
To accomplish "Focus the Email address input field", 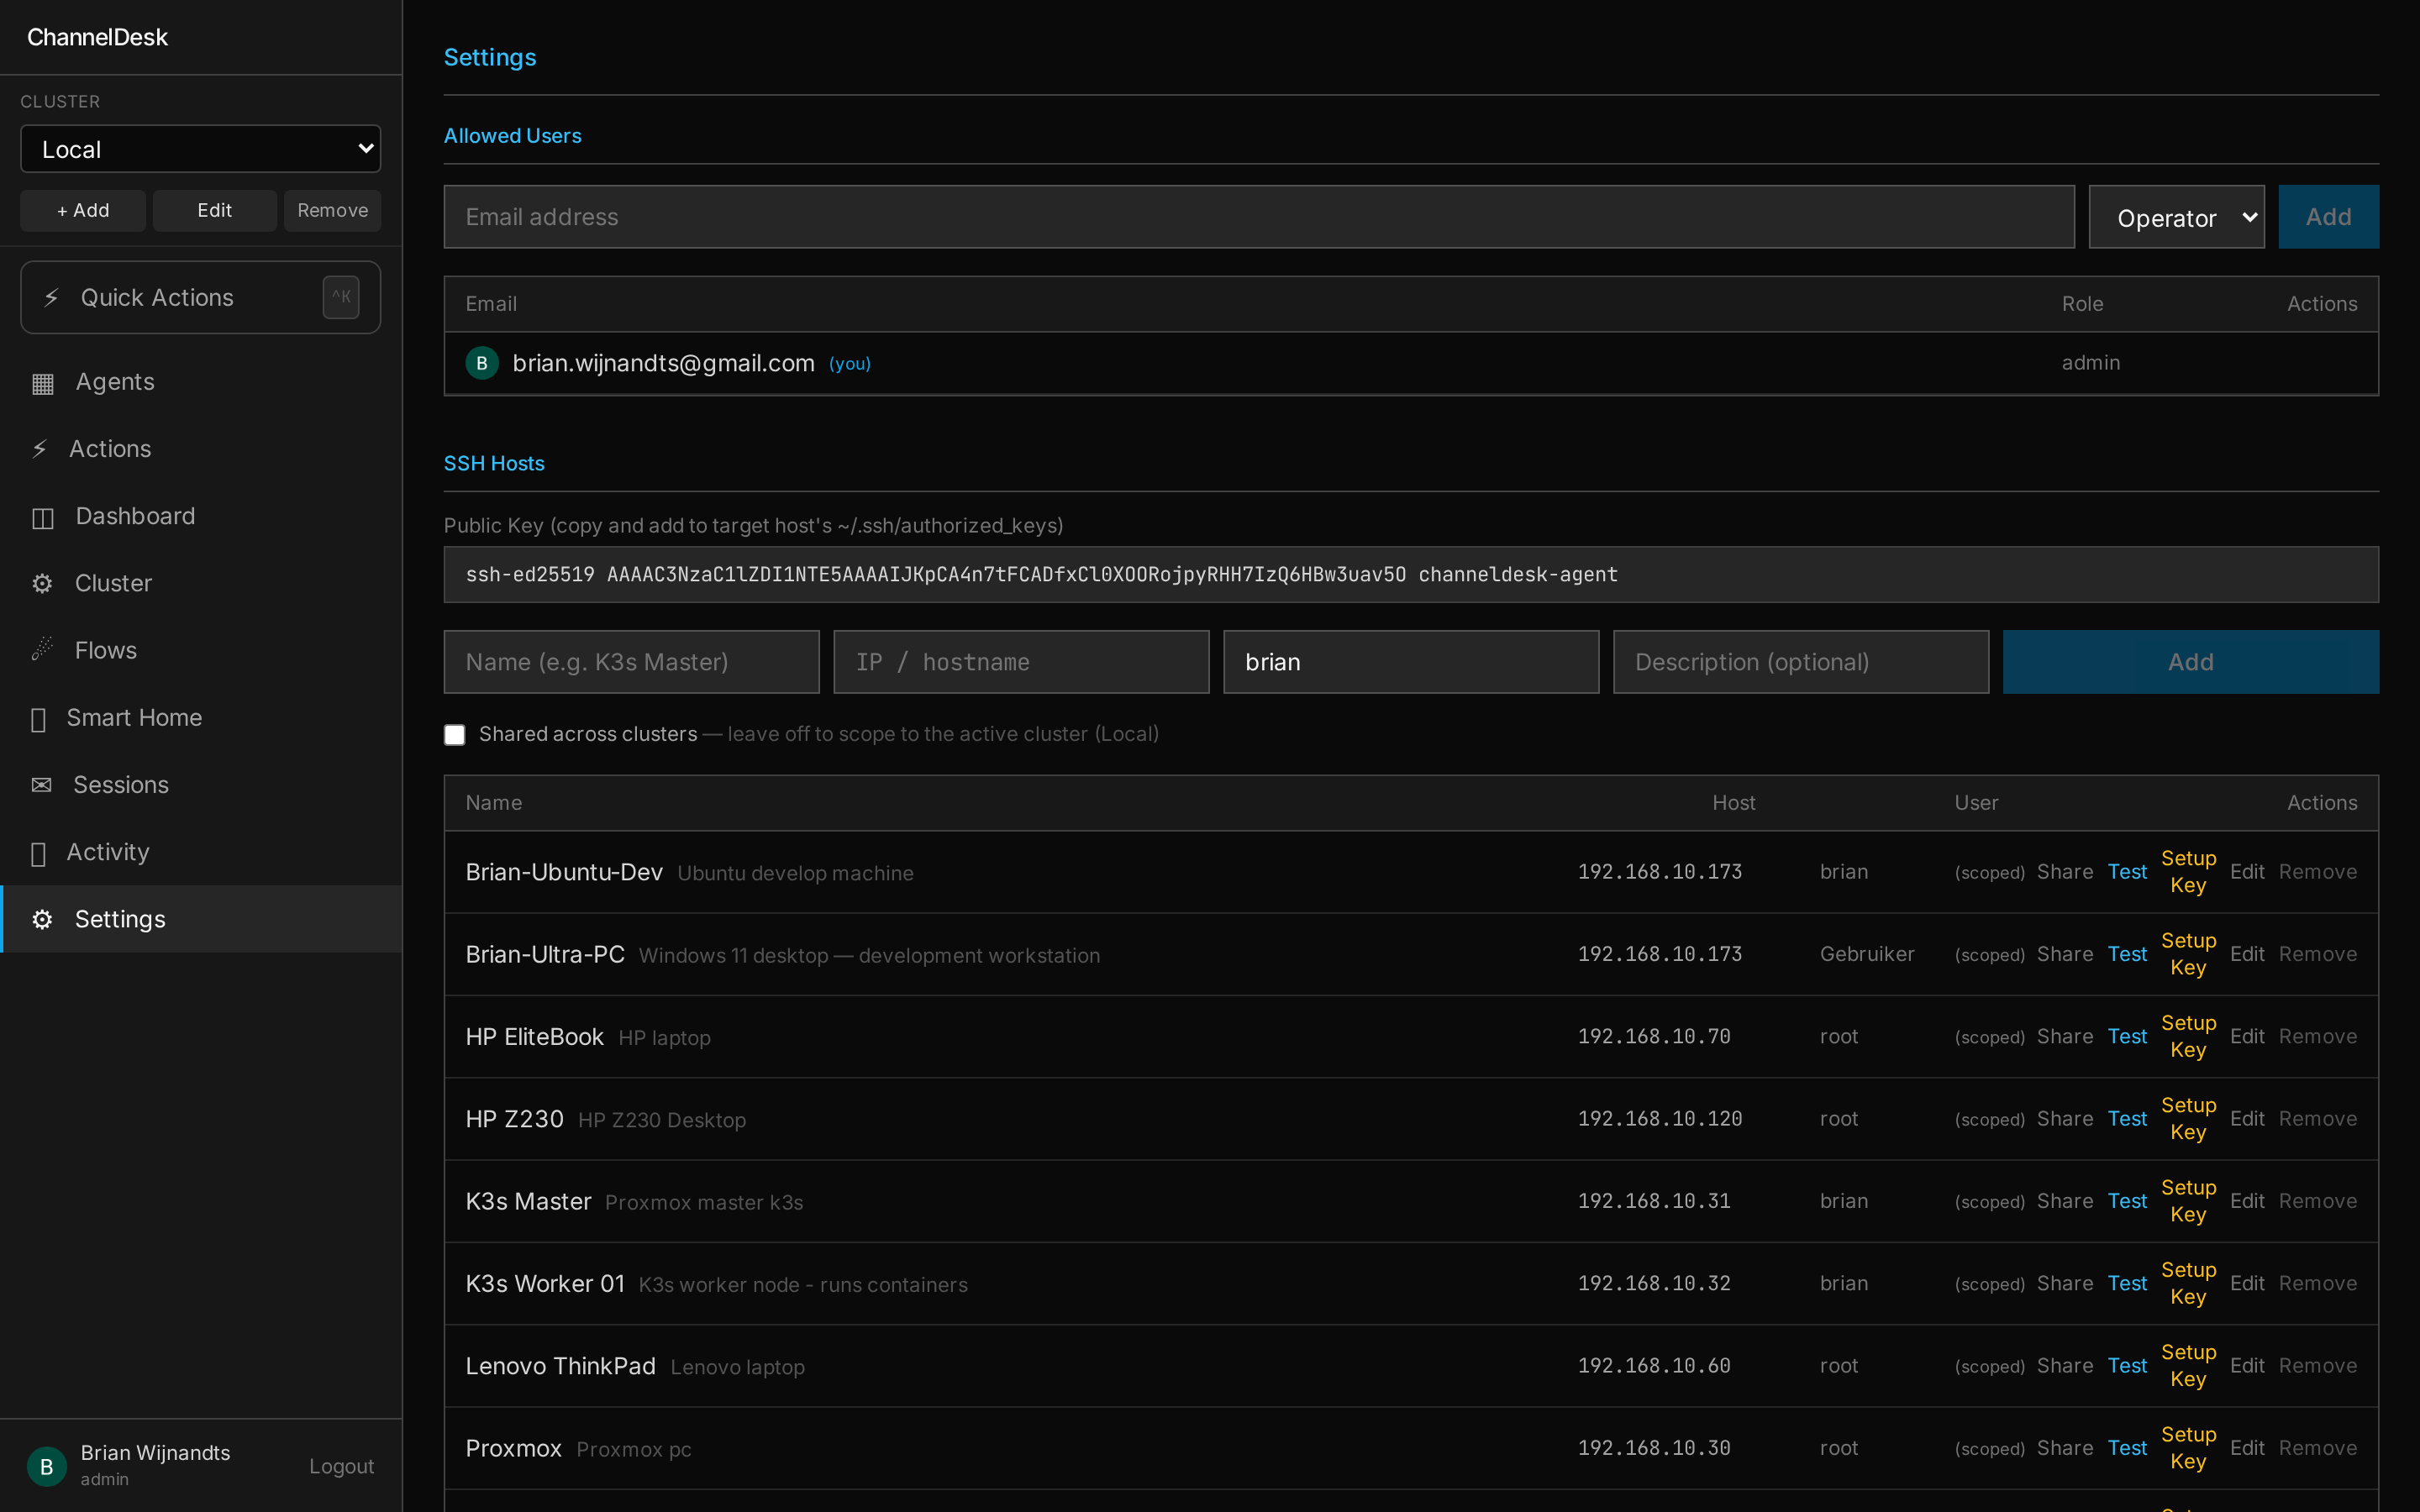I will pos(1259,217).
